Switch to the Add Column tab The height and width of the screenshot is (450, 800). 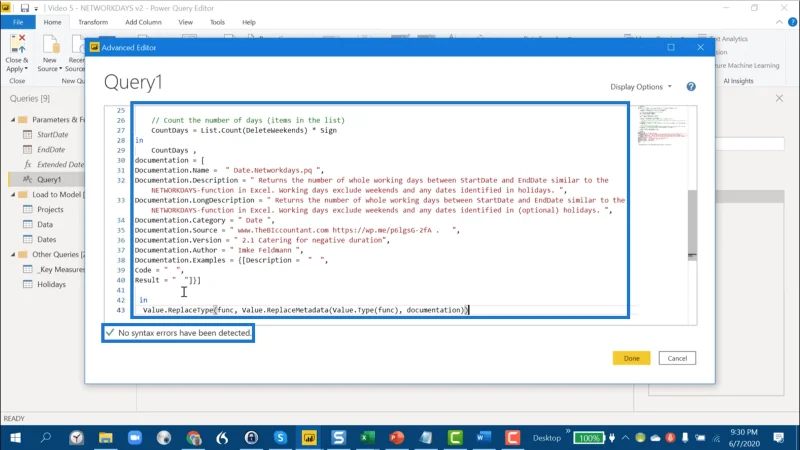(143, 22)
